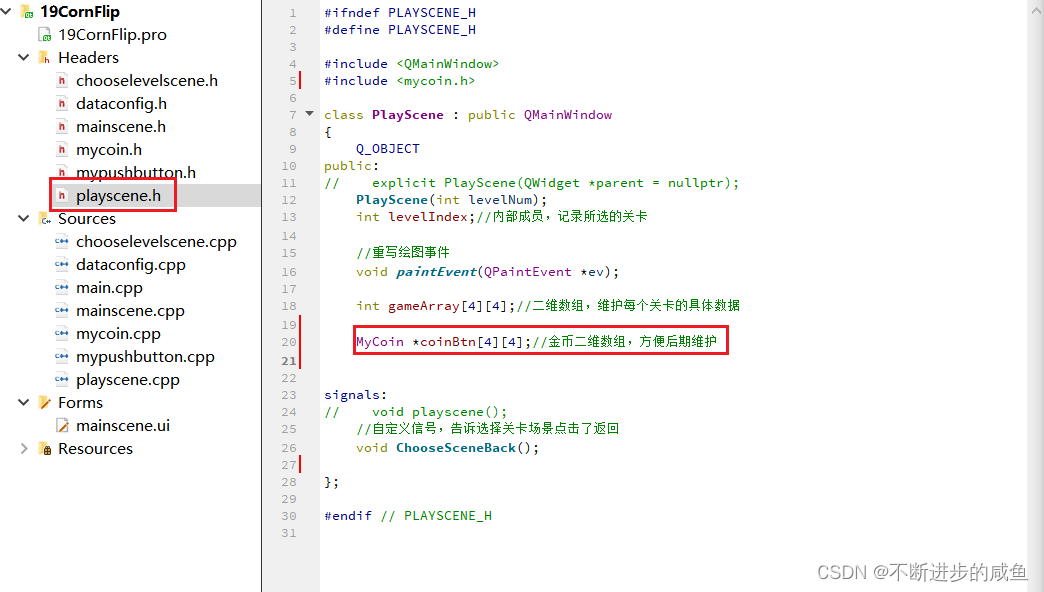
Task: Place cursor on 'MyCoin' in line 20
Action: 380,342
